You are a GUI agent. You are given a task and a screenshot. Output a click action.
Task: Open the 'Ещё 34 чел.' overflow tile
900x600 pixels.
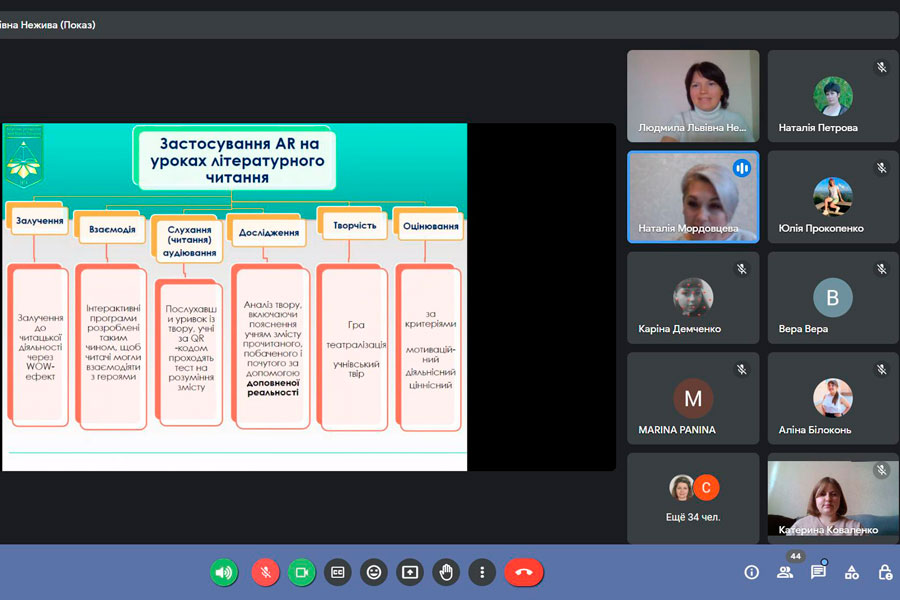tap(693, 498)
